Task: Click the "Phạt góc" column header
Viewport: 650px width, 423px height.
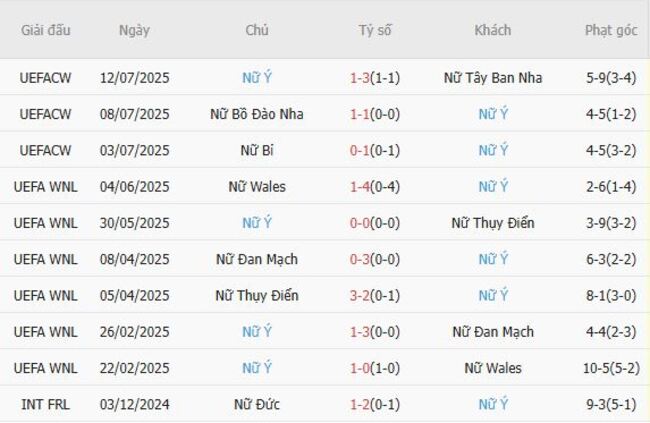Action: point(611,30)
